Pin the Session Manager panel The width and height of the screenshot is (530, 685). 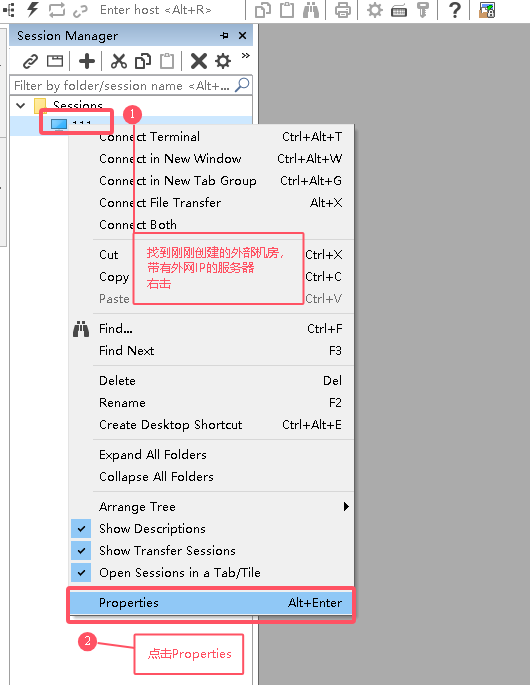225,36
